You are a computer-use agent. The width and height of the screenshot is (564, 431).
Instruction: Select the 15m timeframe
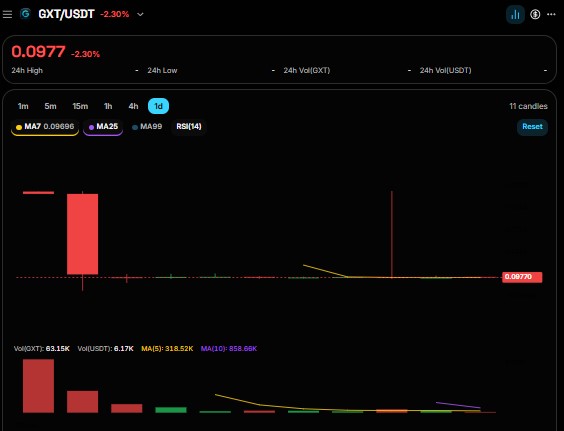[x=80, y=106]
